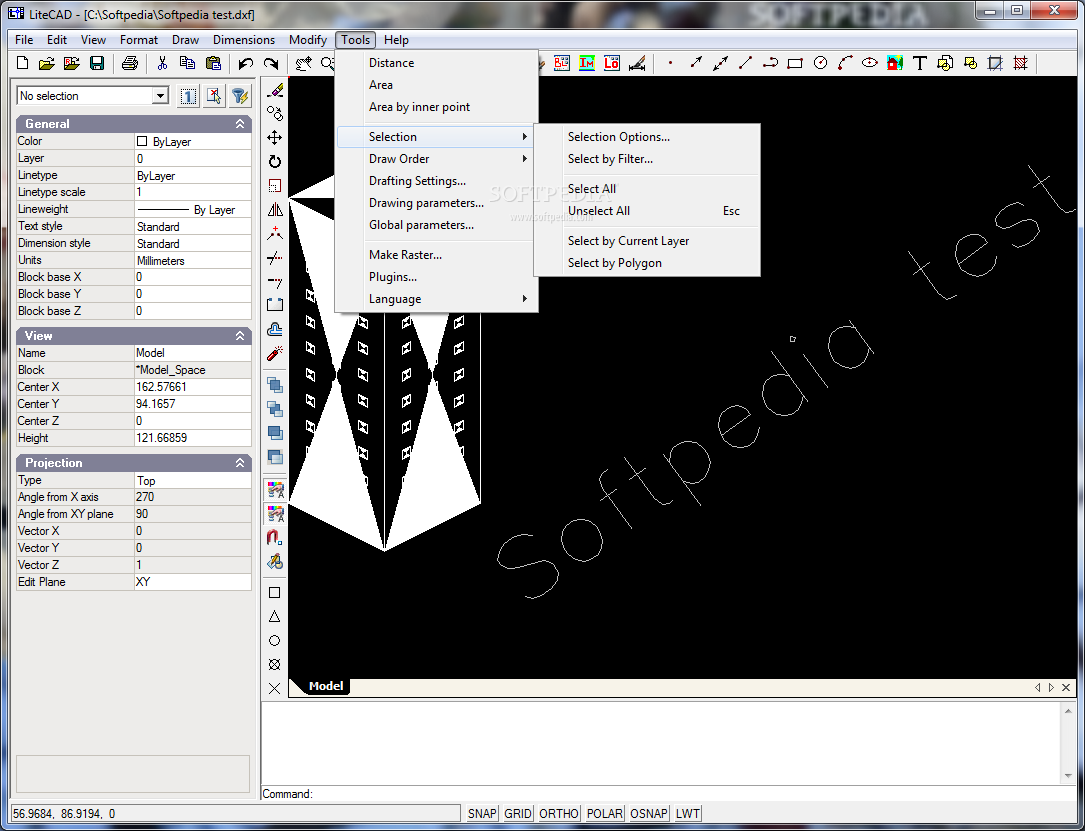This screenshot has height=831, width=1085.
Task: Select the Ellipse draw tool
Action: point(870,64)
